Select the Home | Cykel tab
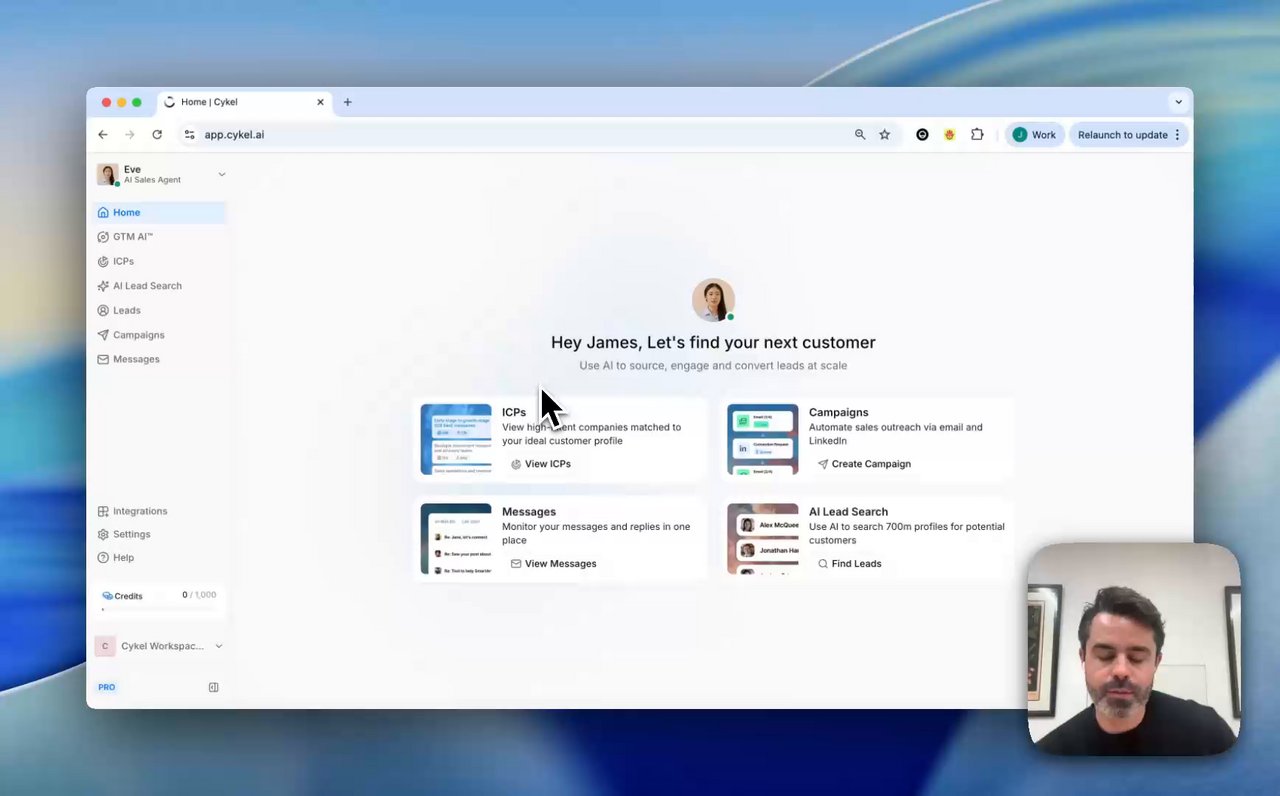 click(244, 102)
